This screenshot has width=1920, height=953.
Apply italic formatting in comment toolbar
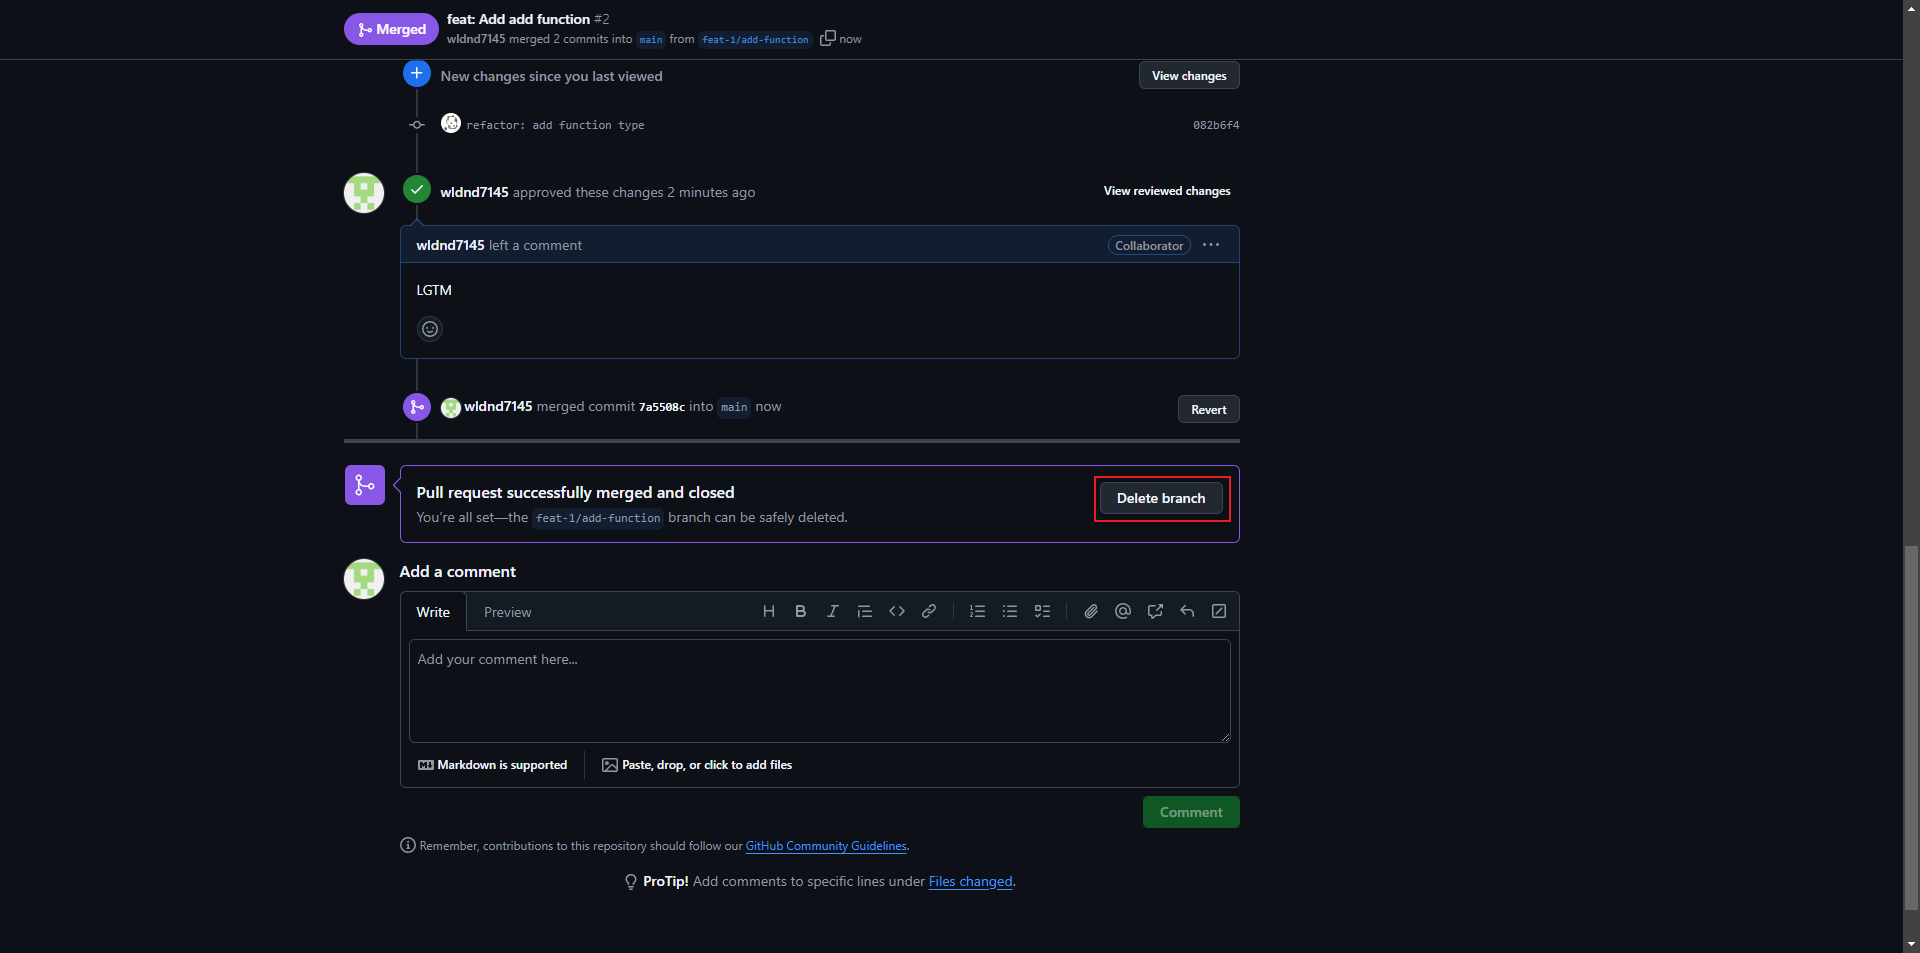[833, 611]
